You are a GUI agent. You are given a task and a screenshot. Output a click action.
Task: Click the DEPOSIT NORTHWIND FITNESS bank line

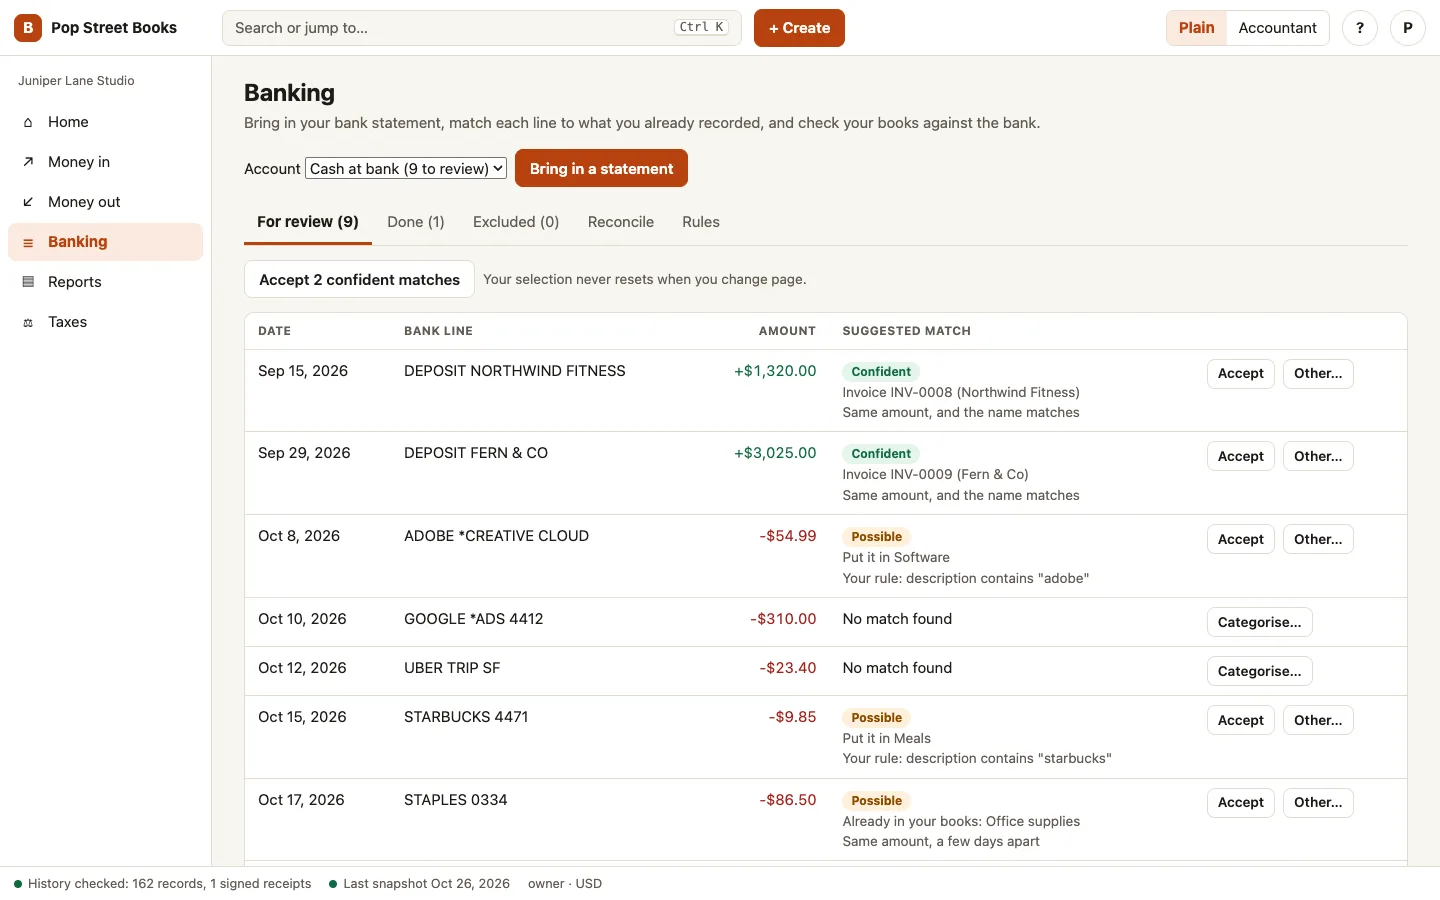pos(514,371)
